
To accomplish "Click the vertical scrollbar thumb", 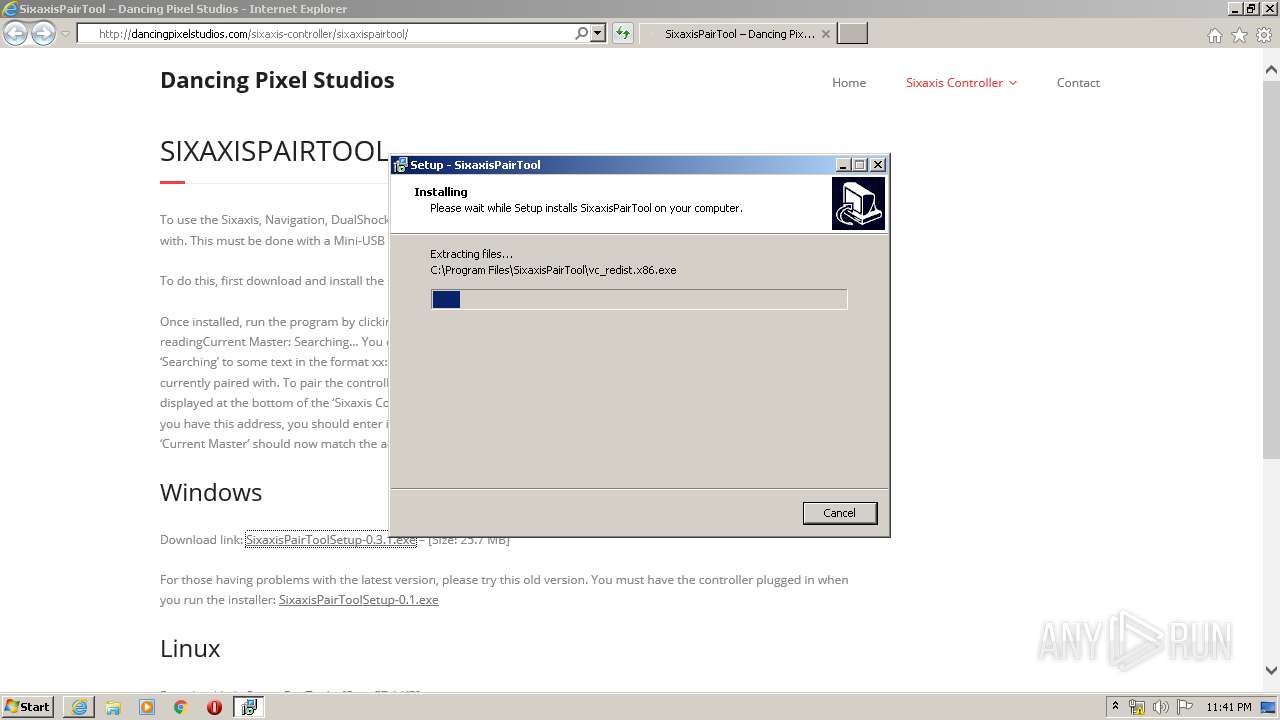I will click(1271, 270).
